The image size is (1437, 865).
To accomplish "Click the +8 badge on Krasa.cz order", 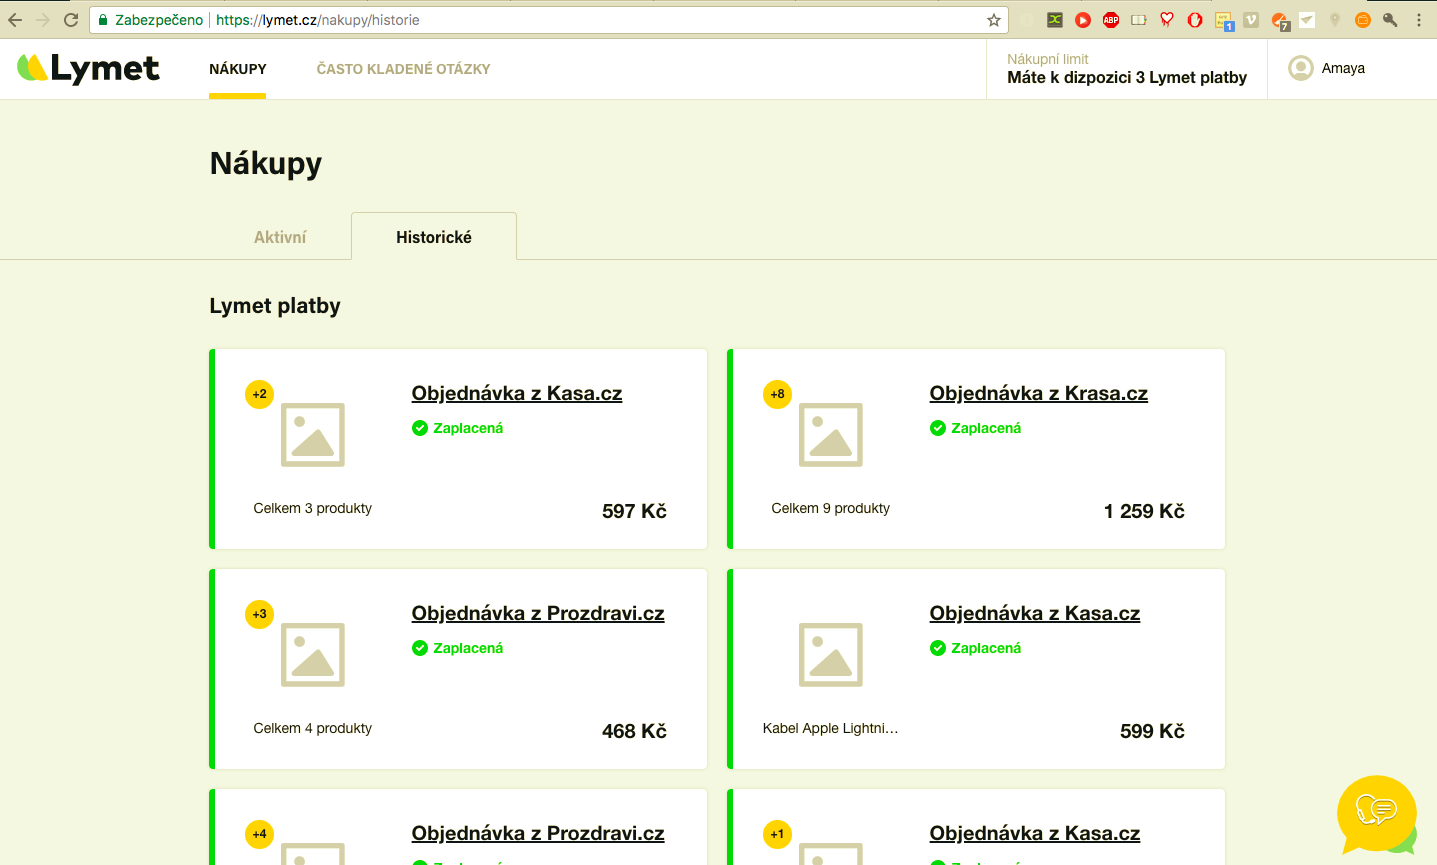I will point(777,394).
